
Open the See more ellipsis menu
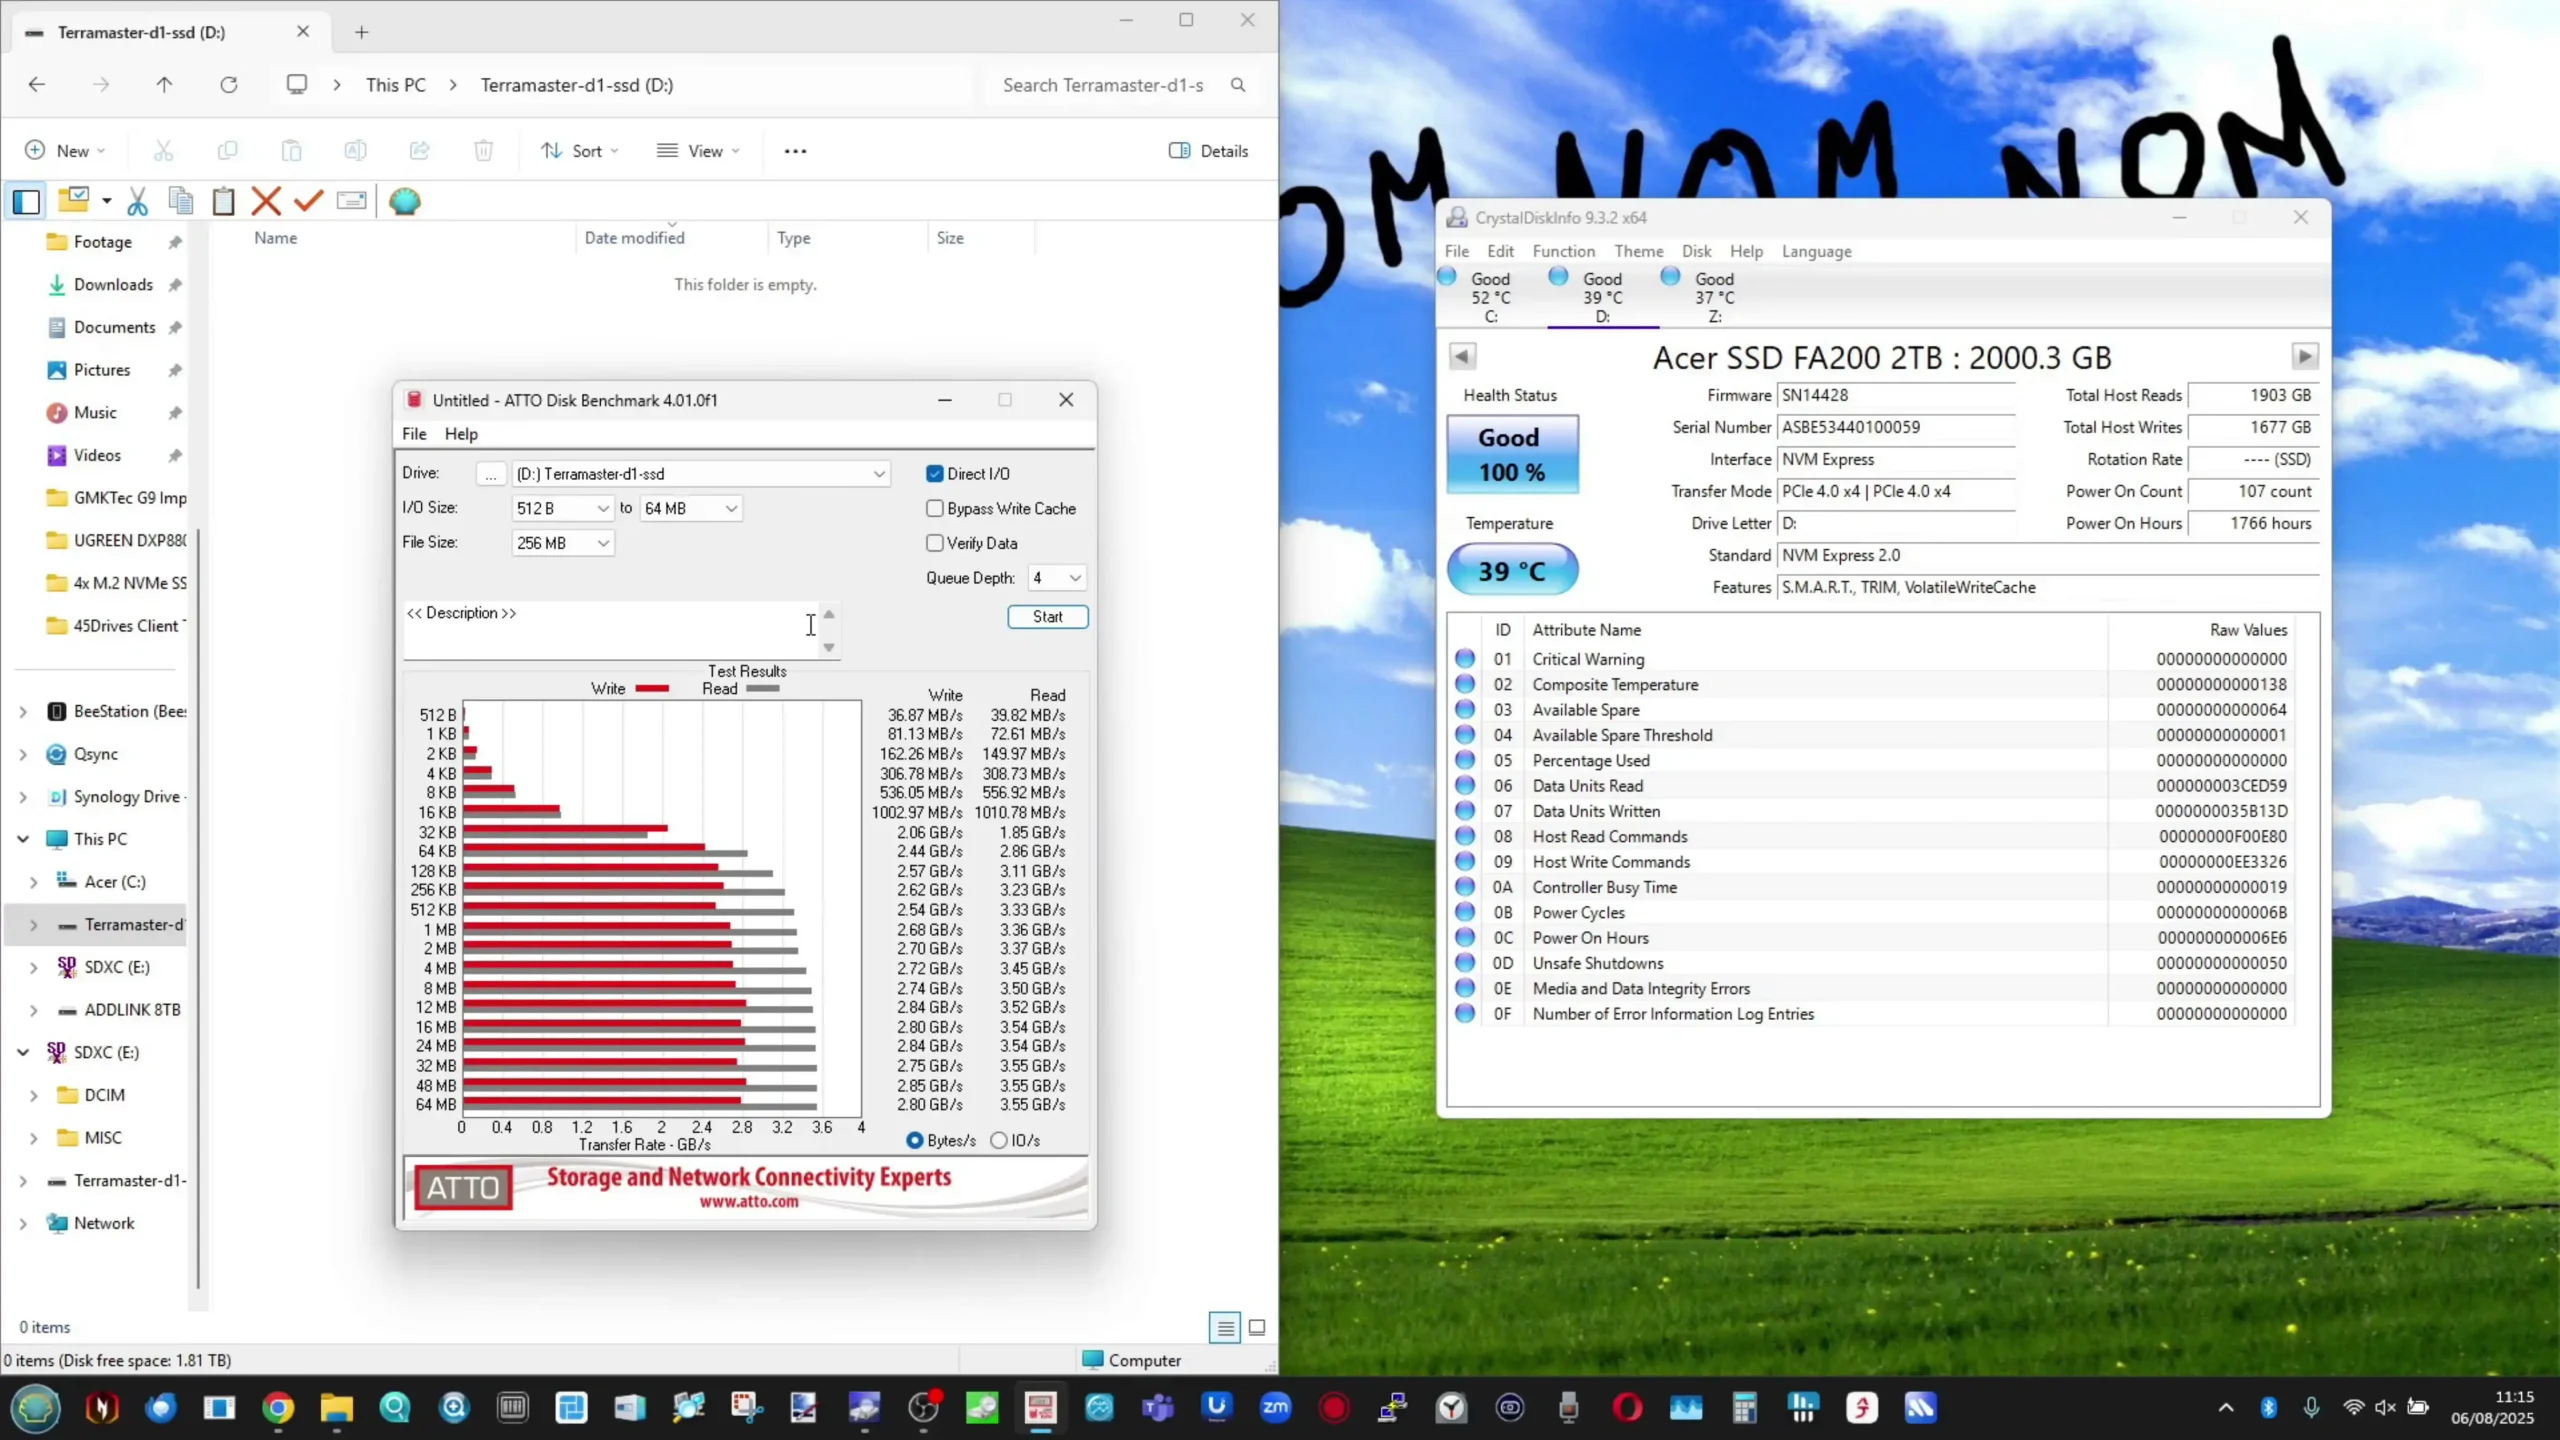click(x=795, y=151)
